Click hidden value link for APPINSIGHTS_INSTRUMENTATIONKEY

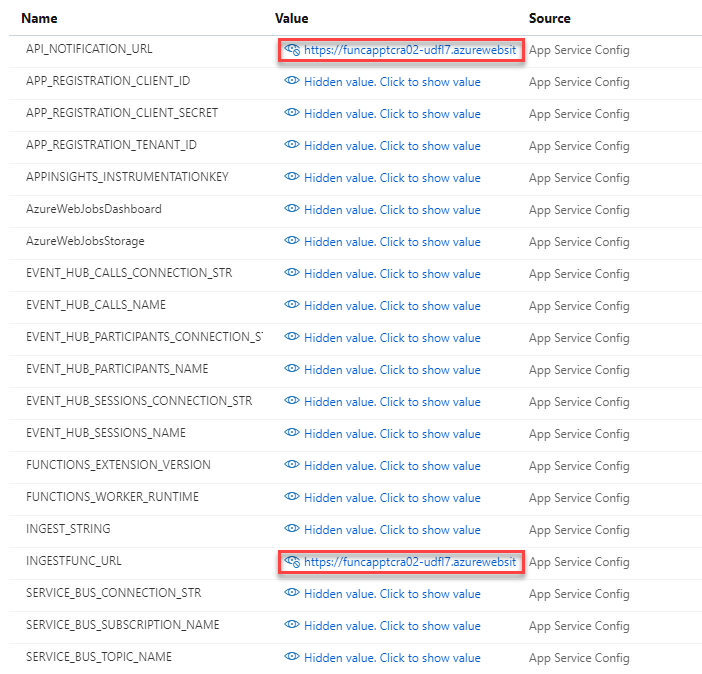tap(392, 178)
